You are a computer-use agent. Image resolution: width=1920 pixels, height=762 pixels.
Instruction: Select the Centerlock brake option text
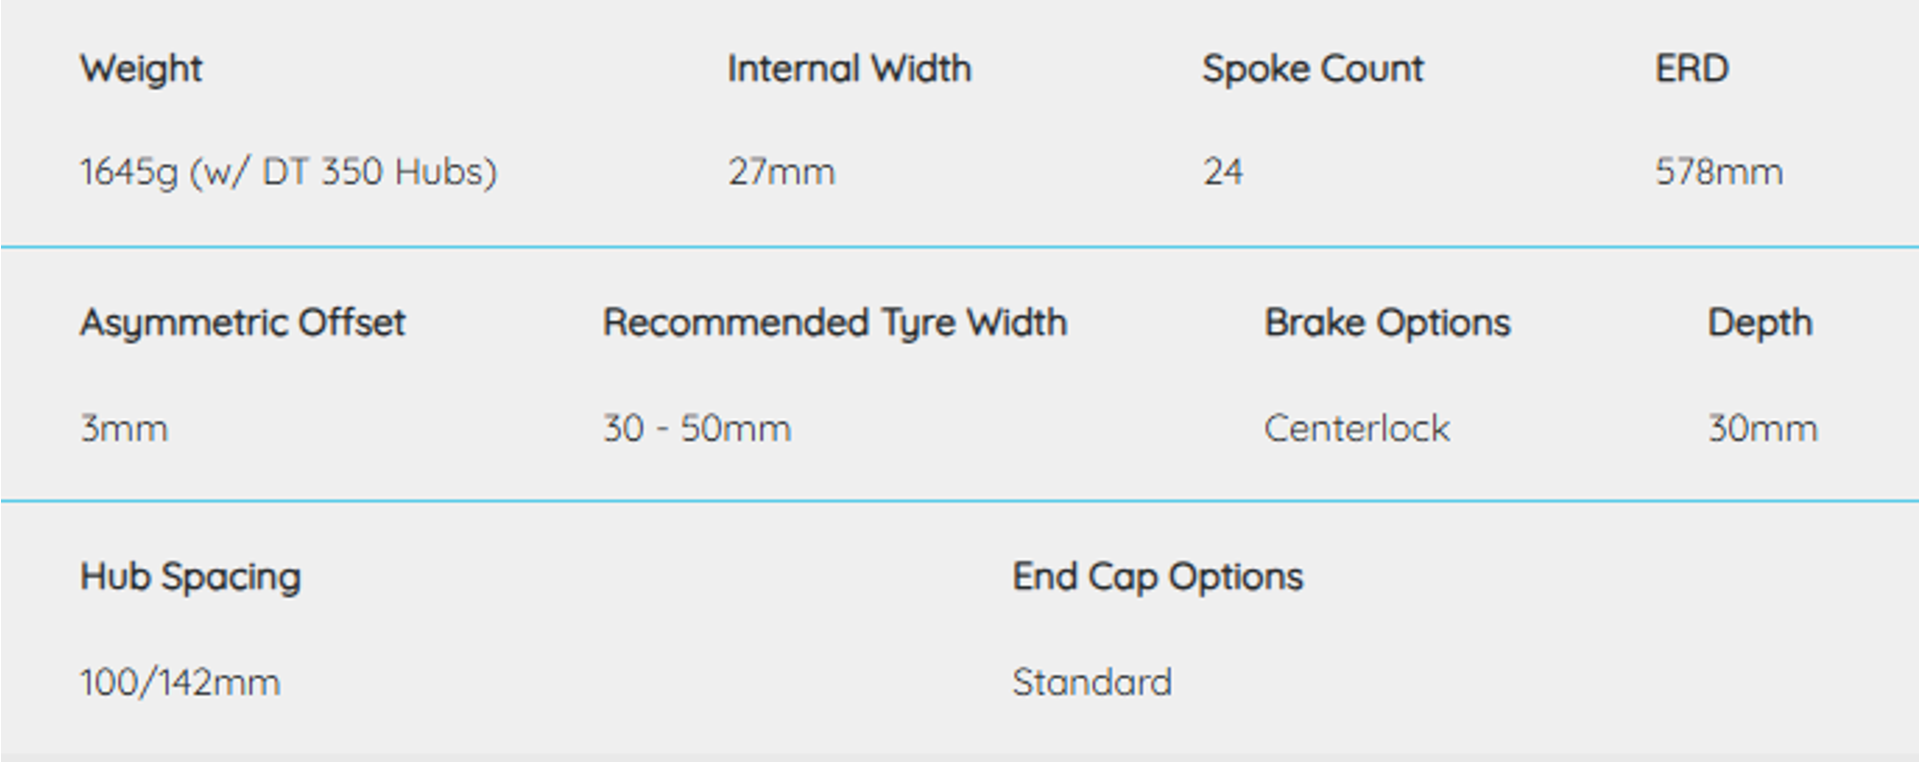[1357, 429]
